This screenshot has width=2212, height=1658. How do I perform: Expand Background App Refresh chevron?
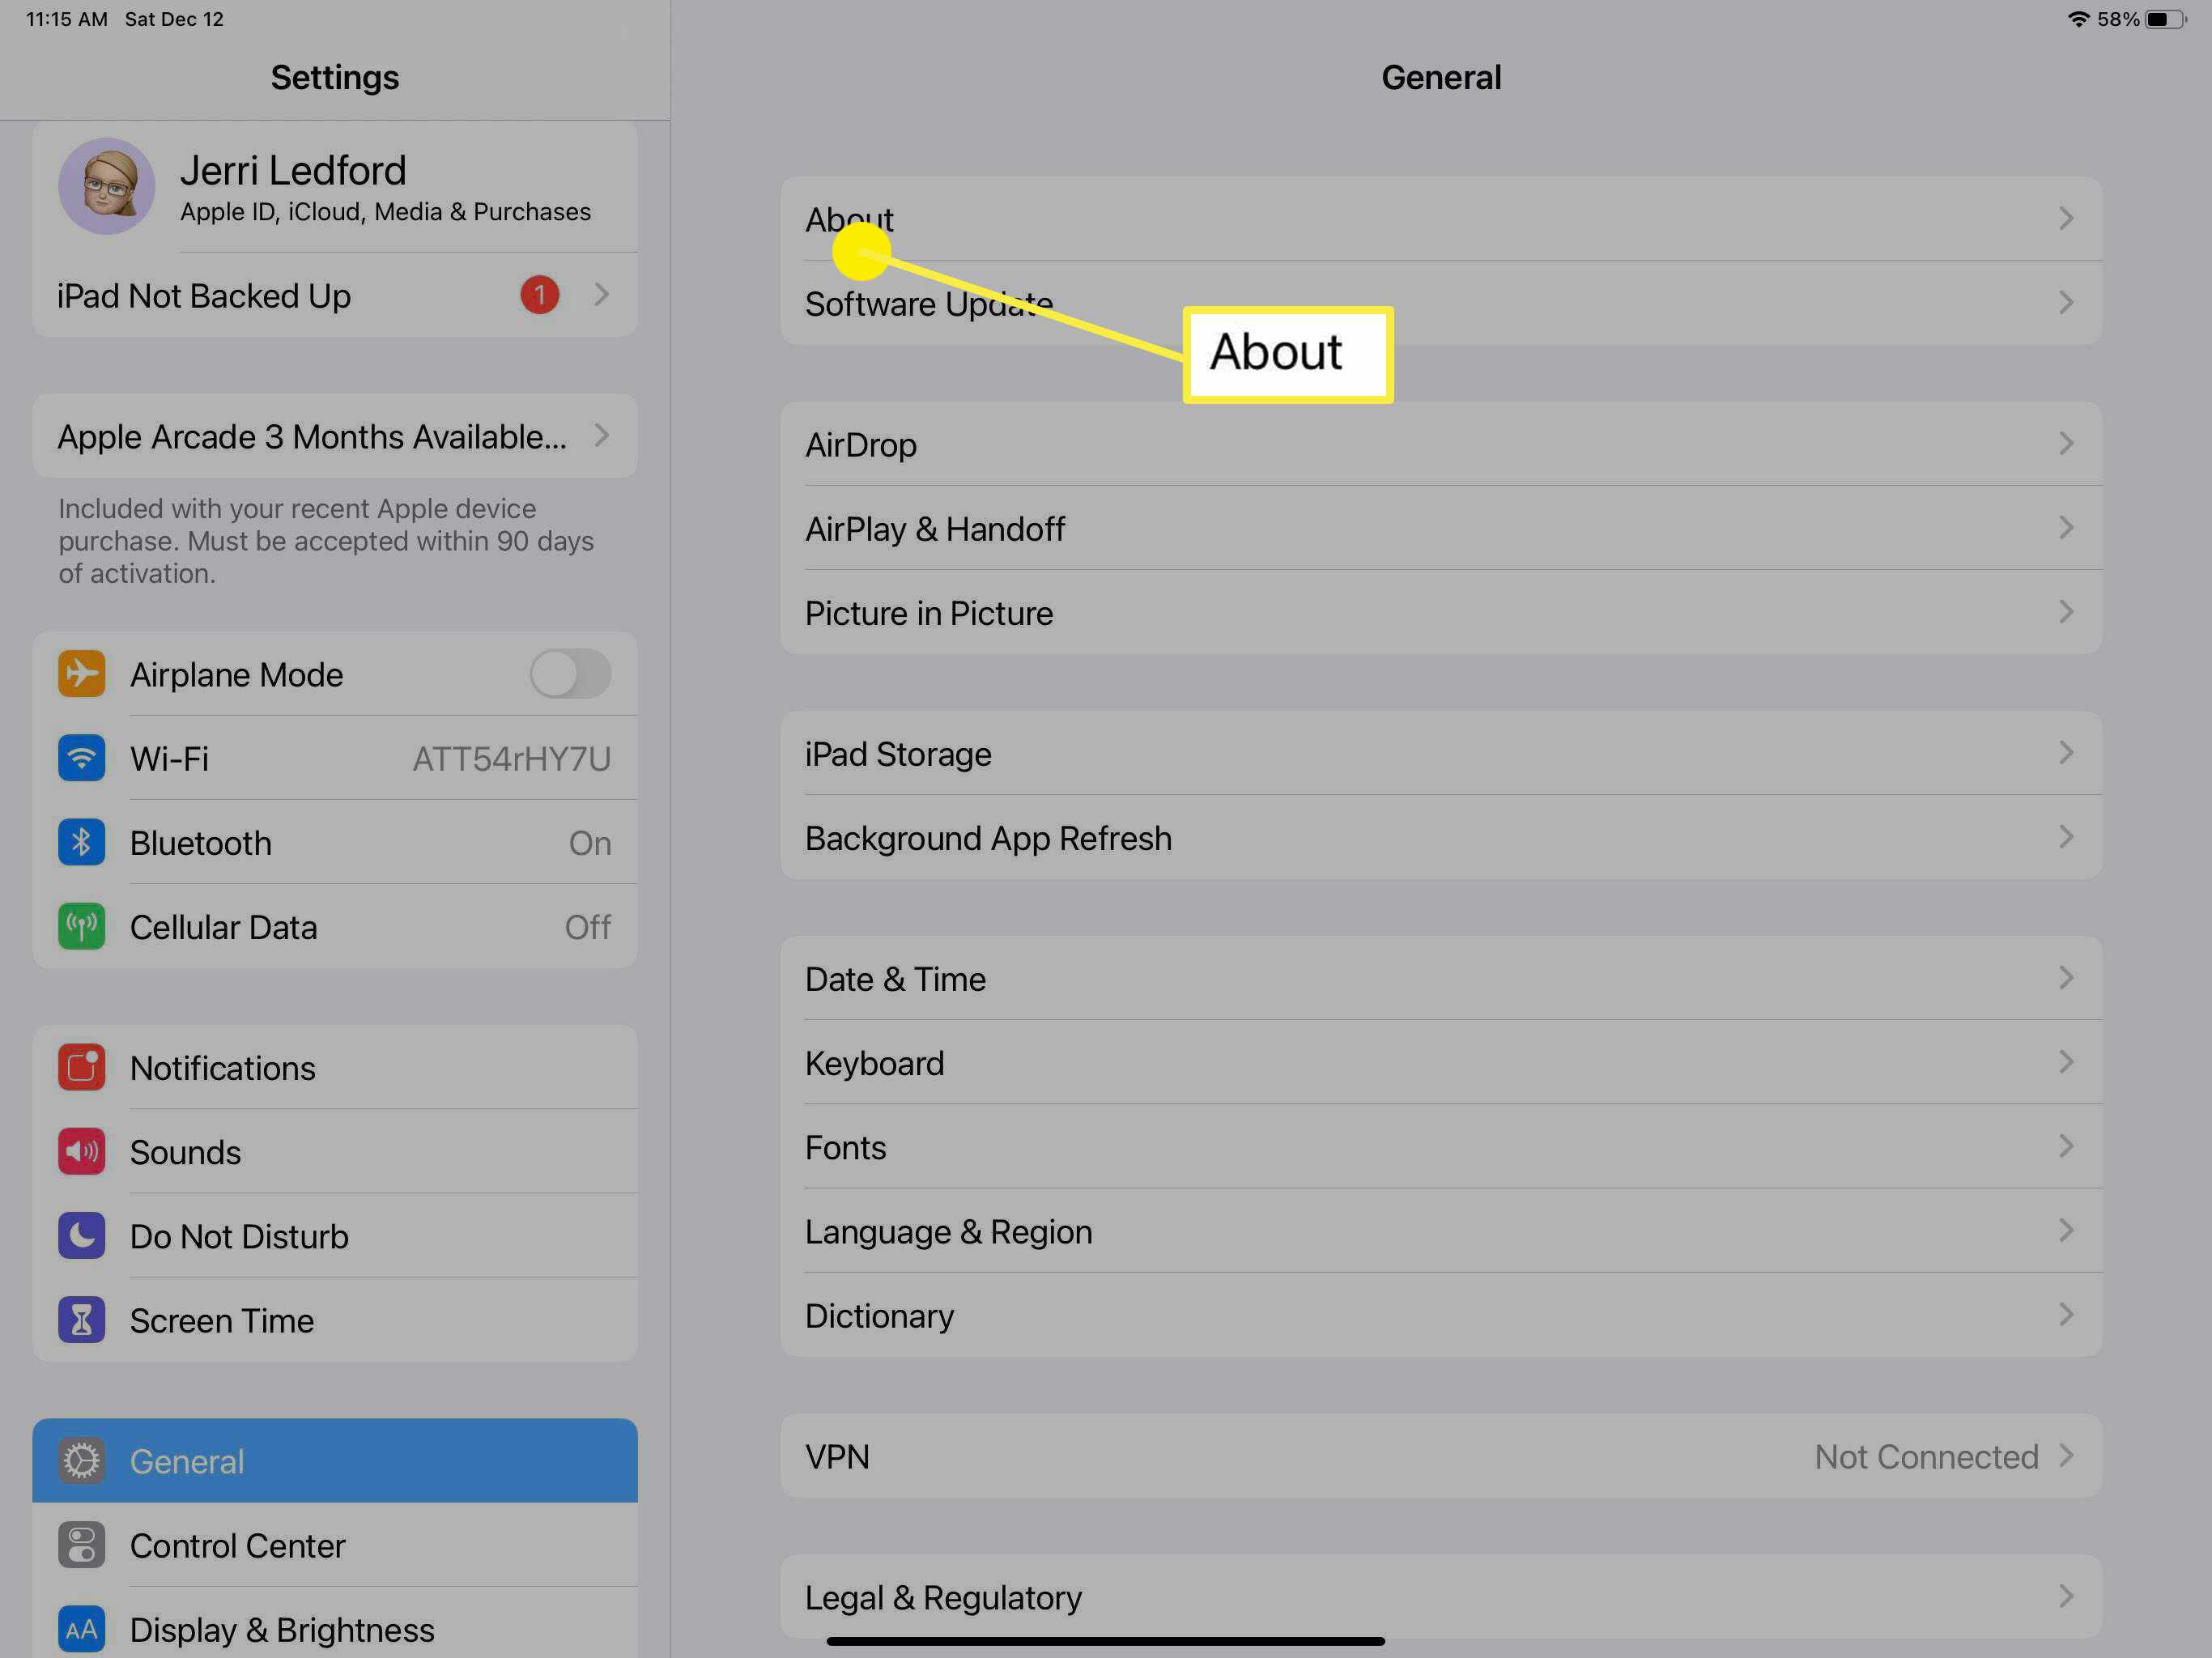(x=2066, y=836)
